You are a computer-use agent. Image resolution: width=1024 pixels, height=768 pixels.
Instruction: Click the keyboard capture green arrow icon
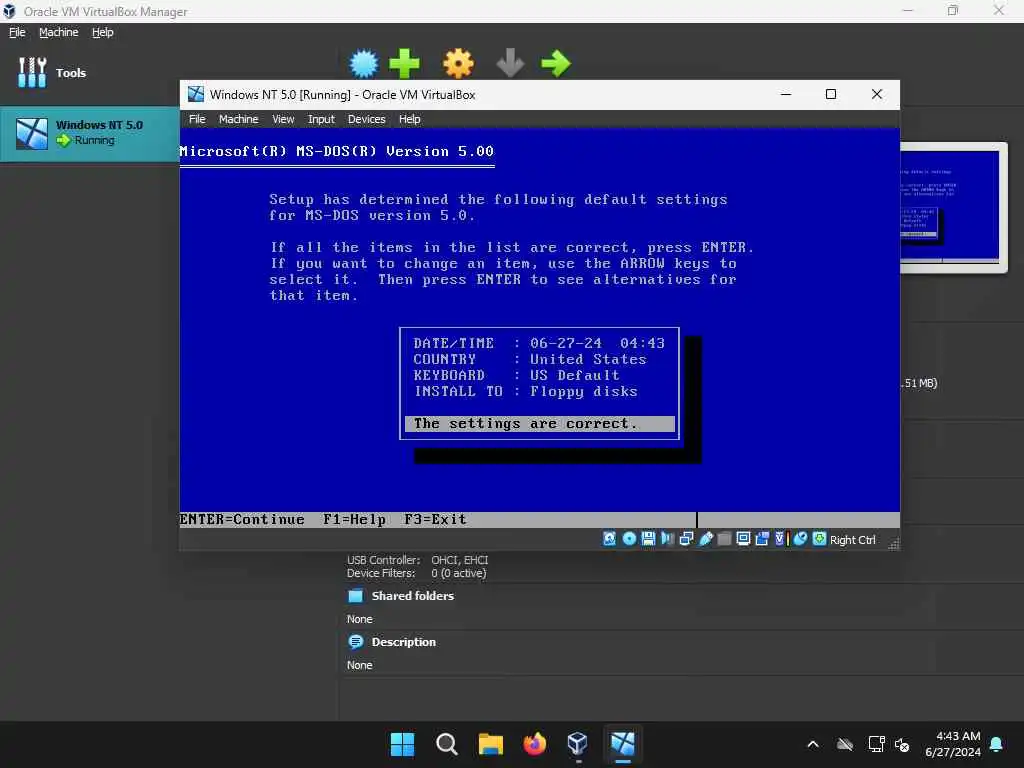click(819, 539)
